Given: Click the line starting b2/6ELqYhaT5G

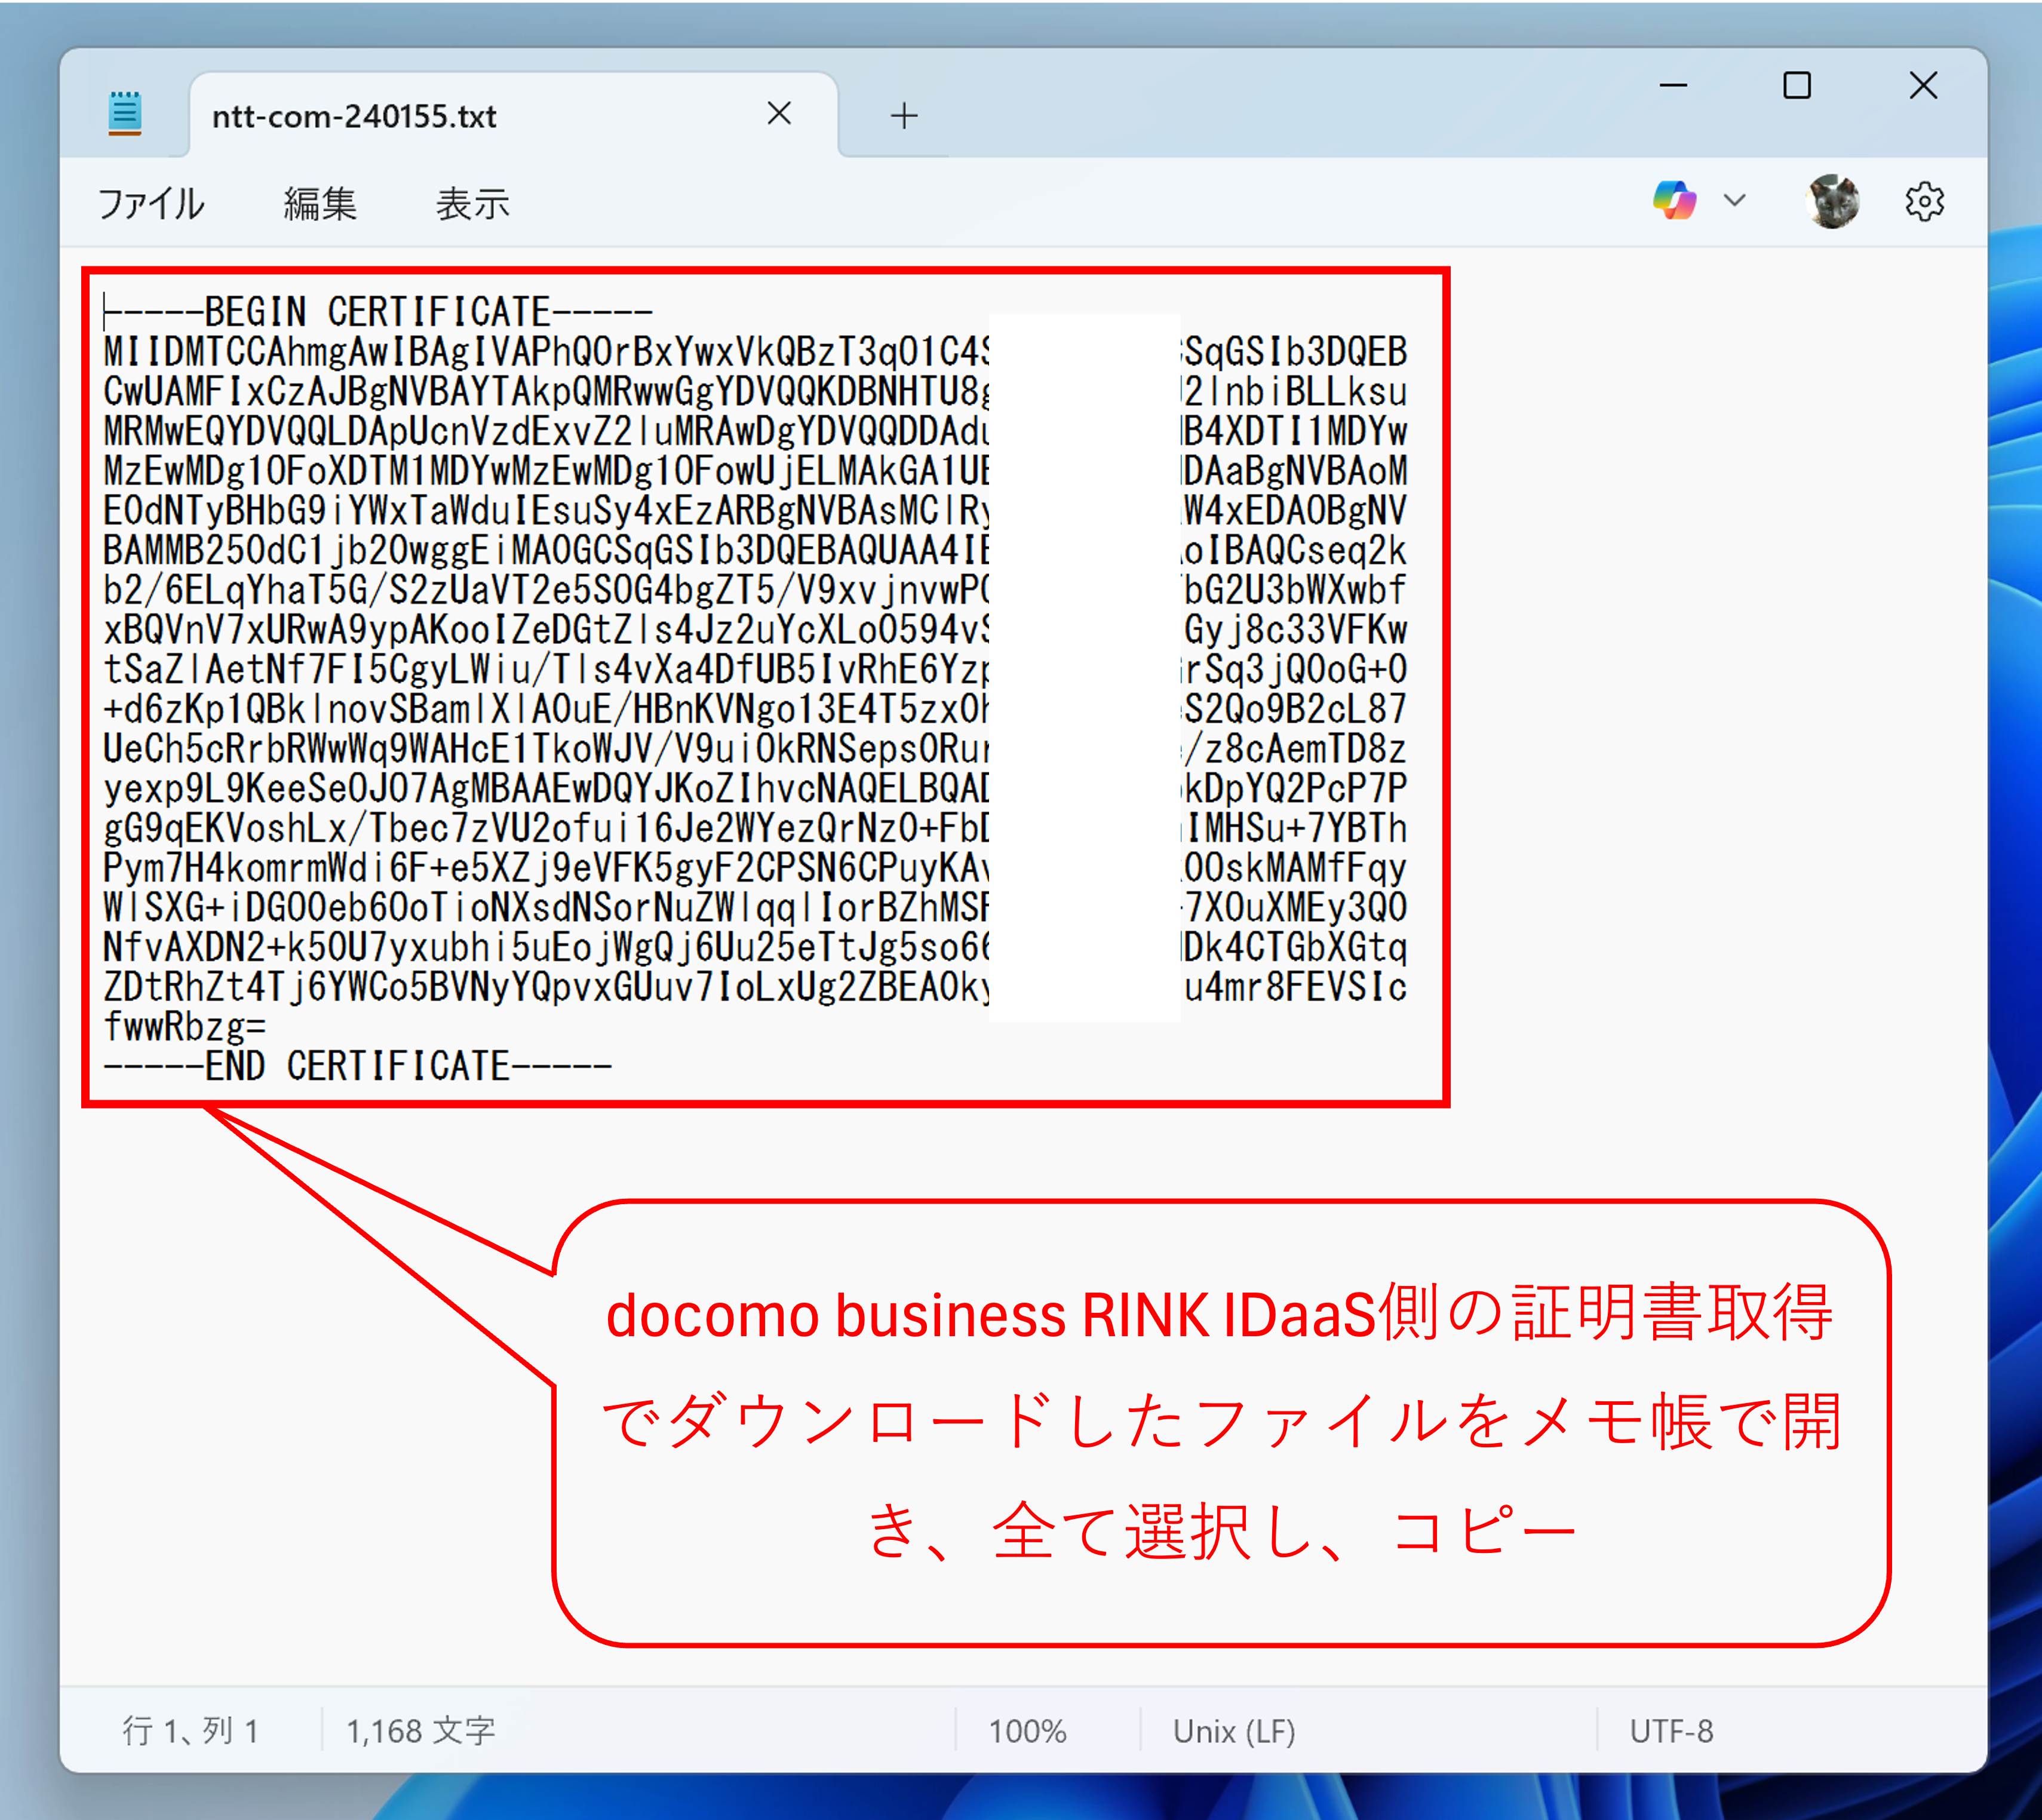Looking at the screenshot, I should click(x=755, y=590).
